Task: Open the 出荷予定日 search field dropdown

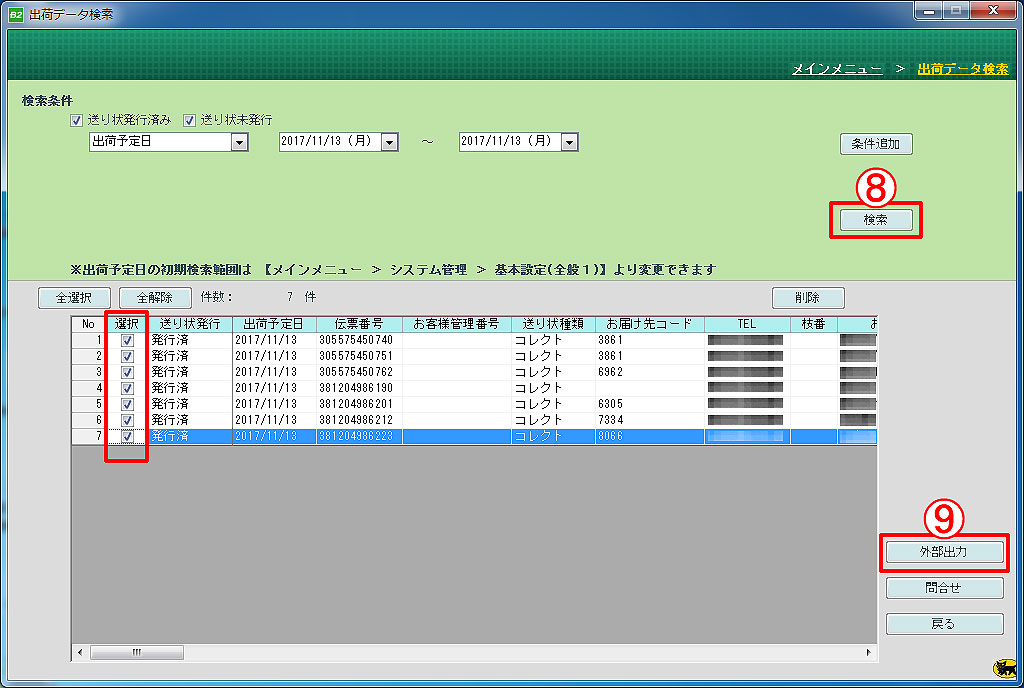Action: (x=239, y=142)
